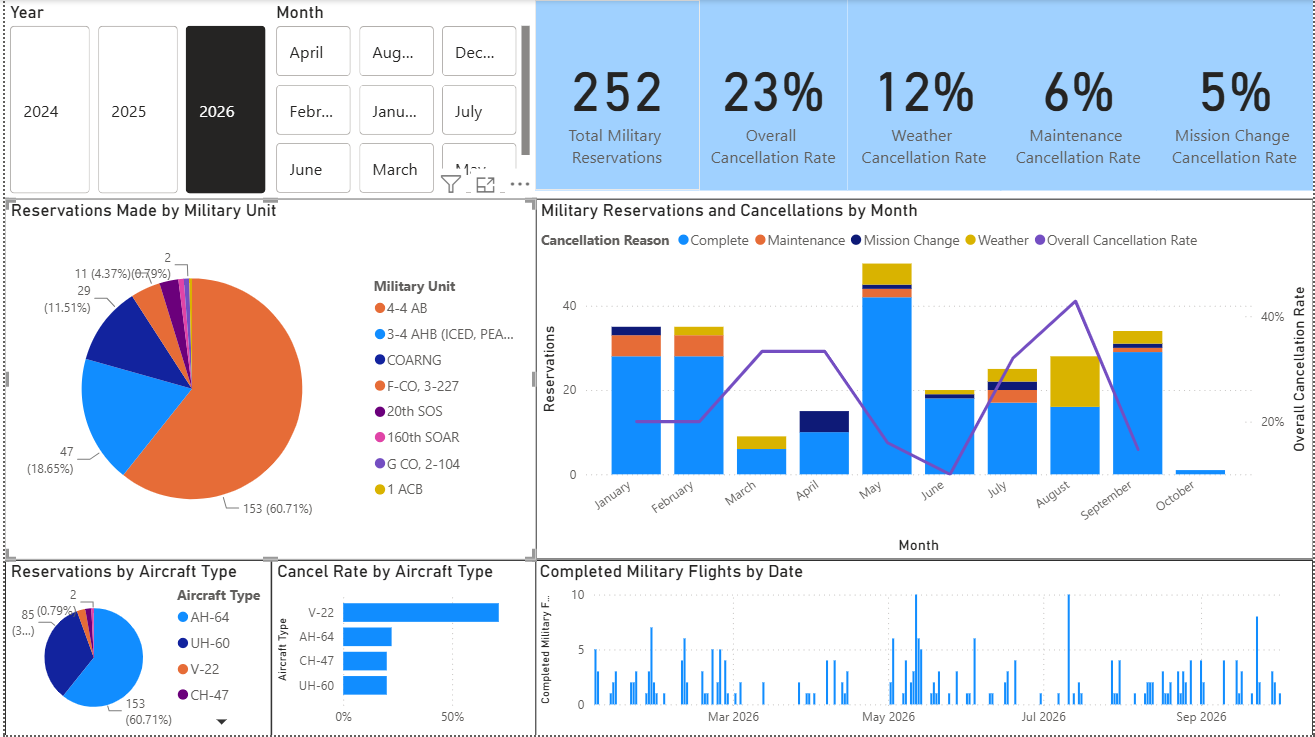Screen dimensions: 1315x737
Task: Click the Mission Change legend item
Action: point(905,240)
